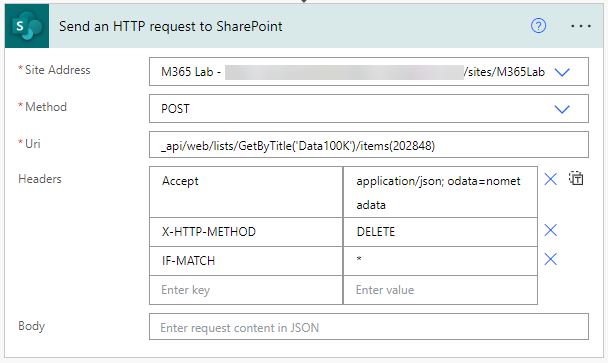This screenshot has width=608, height=363.
Task: Remove the X-HTTP-METHOD header row
Action: 551,230
